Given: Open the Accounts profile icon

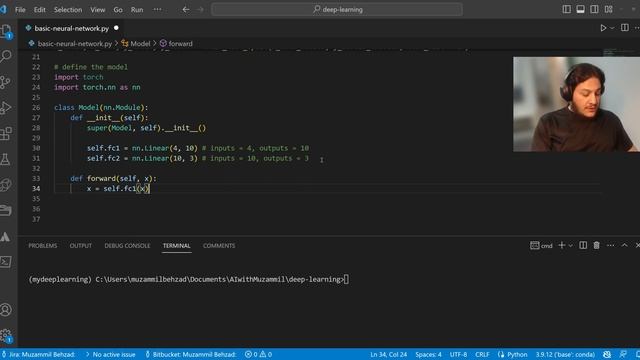Looking at the screenshot, I should 6,310.
